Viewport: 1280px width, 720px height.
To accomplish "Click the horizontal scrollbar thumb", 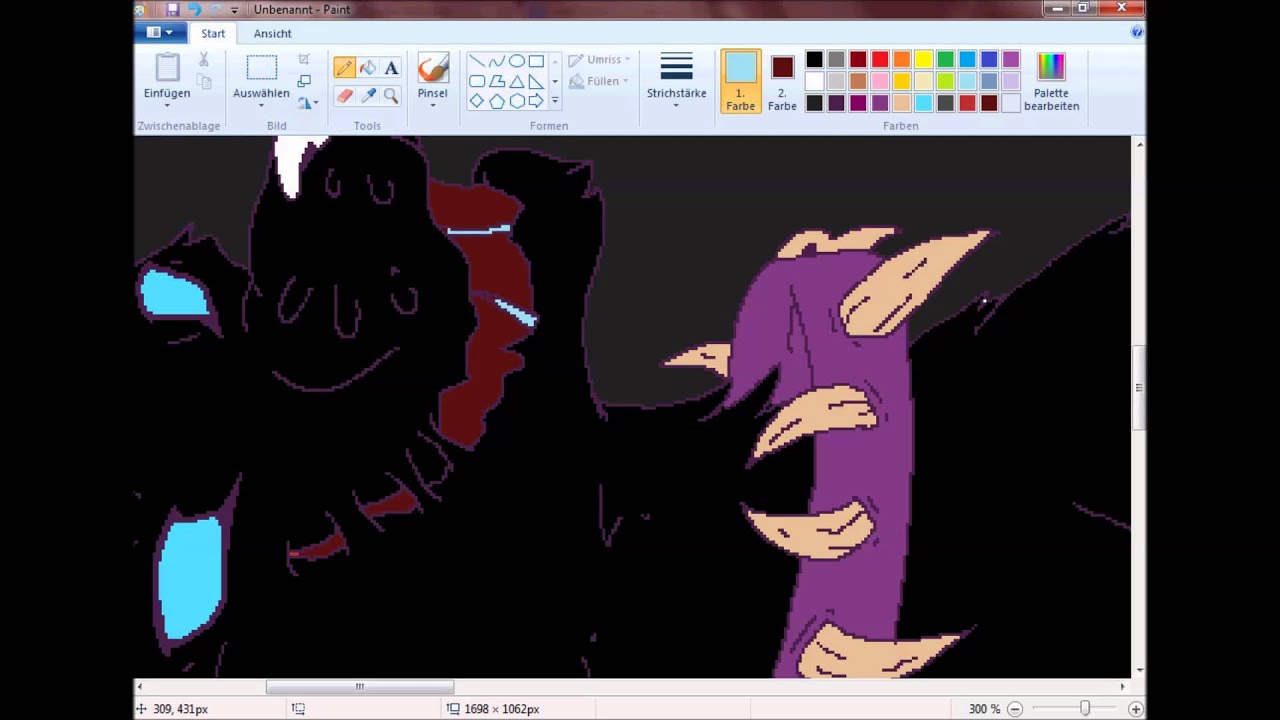I will (359, 687).
